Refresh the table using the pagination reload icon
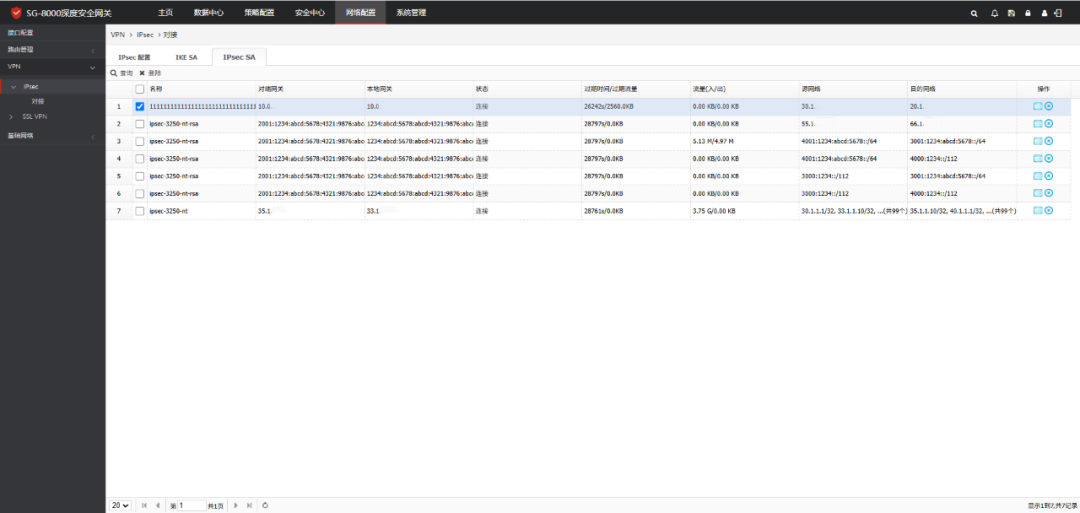Viewport: 1080px width, 513px height. click(x=264, y=506)
